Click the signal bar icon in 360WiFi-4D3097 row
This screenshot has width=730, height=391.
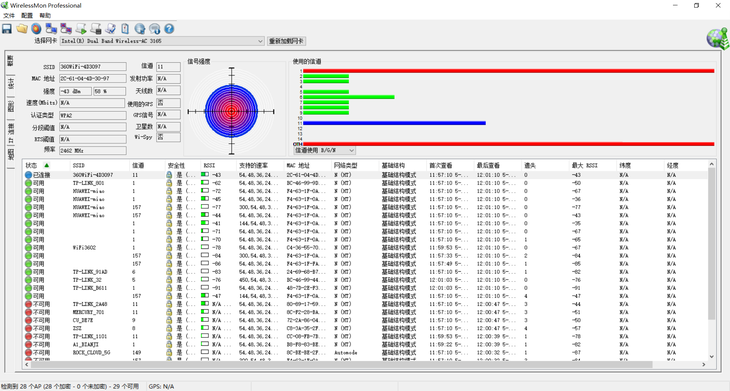click(x=205, y=175)
